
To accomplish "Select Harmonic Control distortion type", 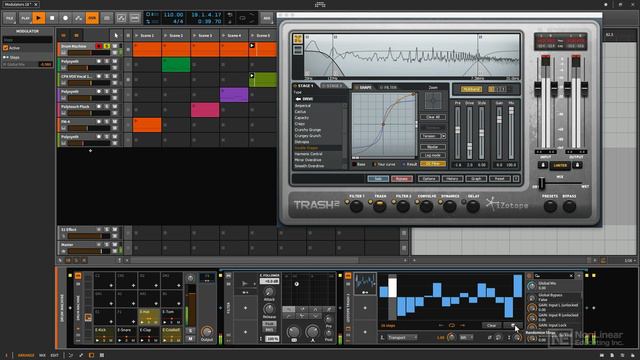I will (x=308, y=154).
